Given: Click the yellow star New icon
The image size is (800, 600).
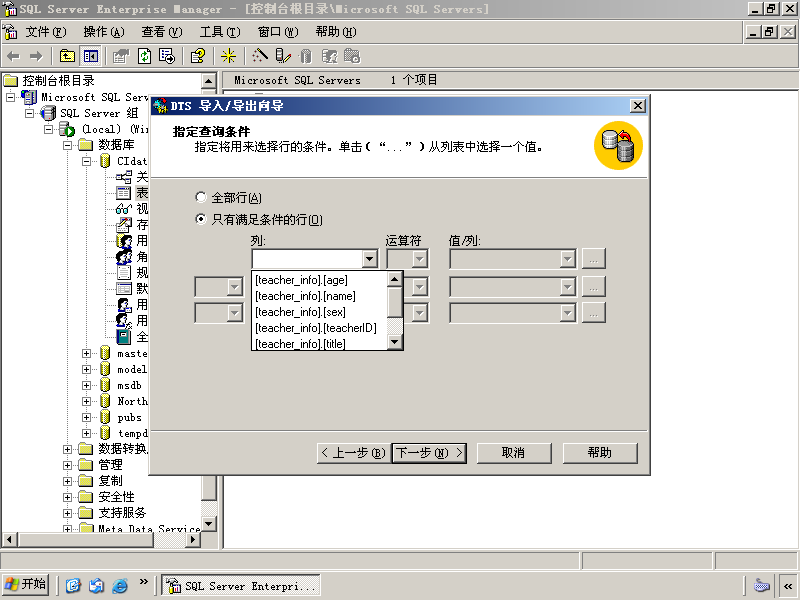Looking at the screenshot, I should pyautogui.click(x=228, y=56).
